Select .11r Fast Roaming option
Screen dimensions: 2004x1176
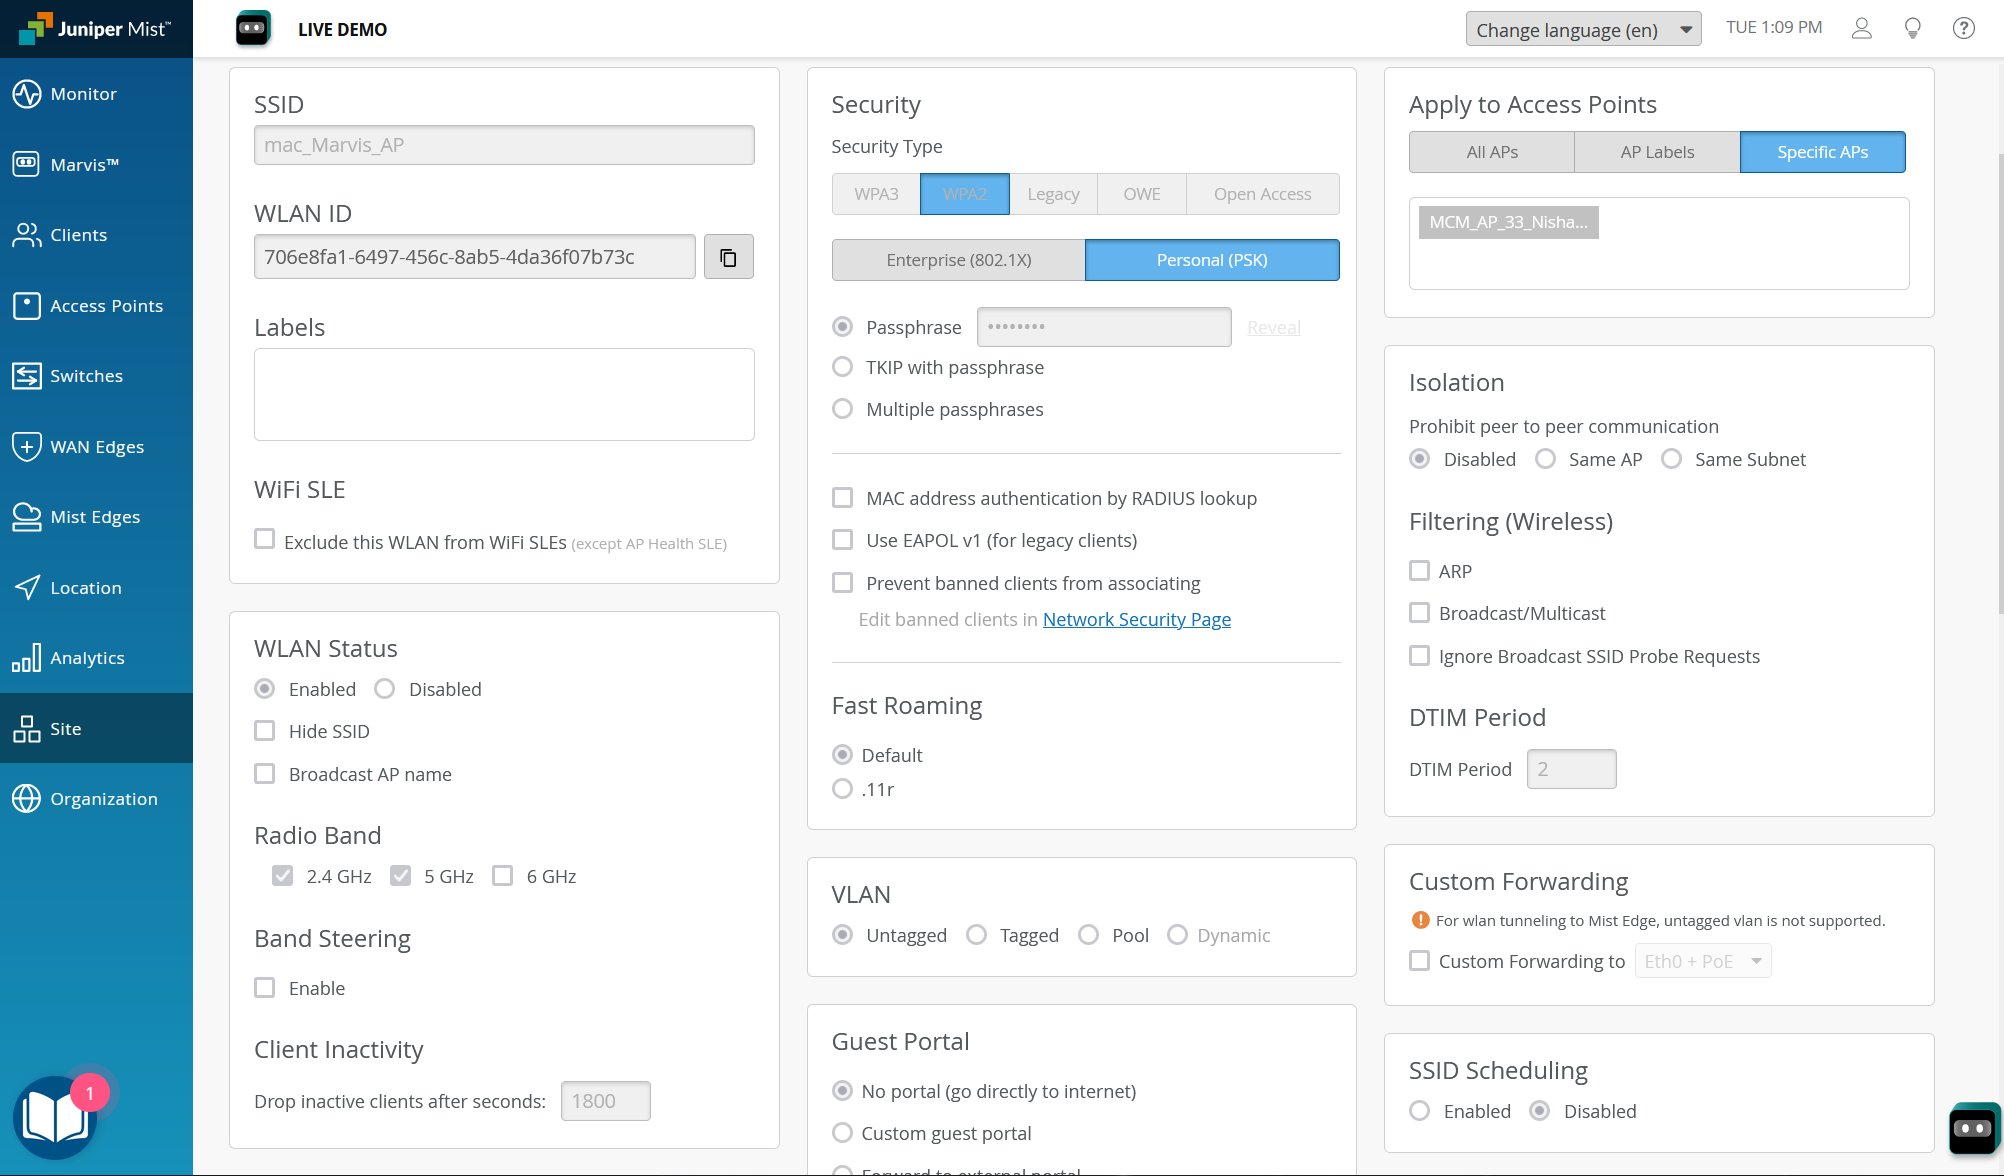pos(841,788)
